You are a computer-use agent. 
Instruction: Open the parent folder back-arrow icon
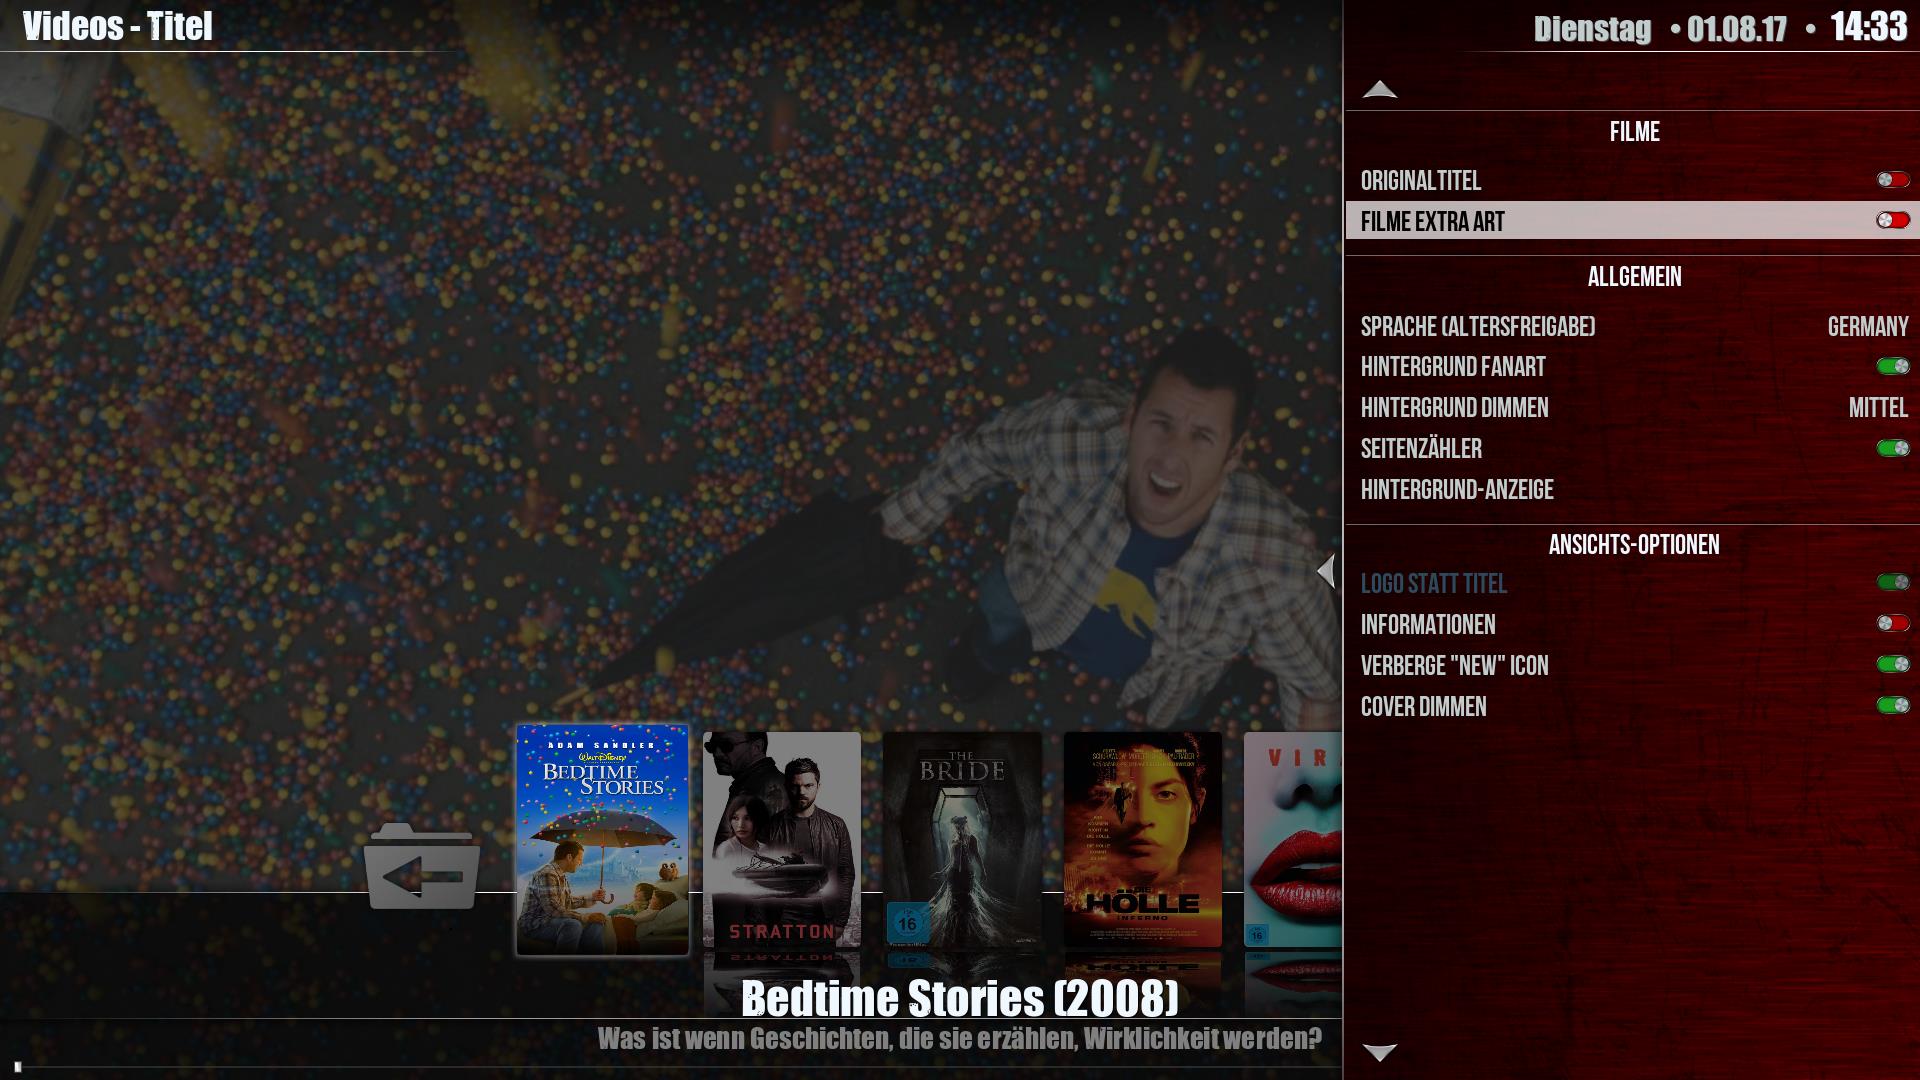click(421, 867)
